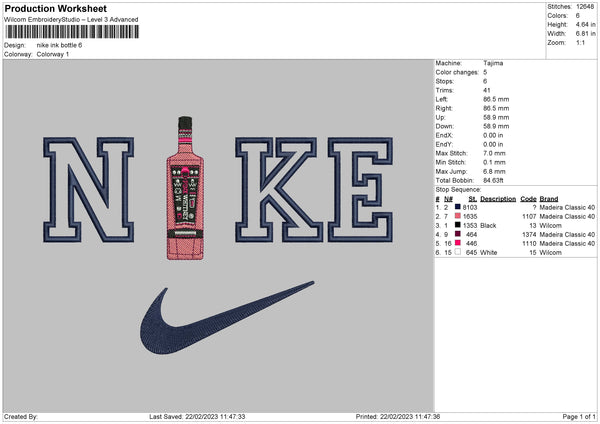The image size is (600, 424).
Task: Pick the hot pink 446 swatch
Action: pos(458,243)
